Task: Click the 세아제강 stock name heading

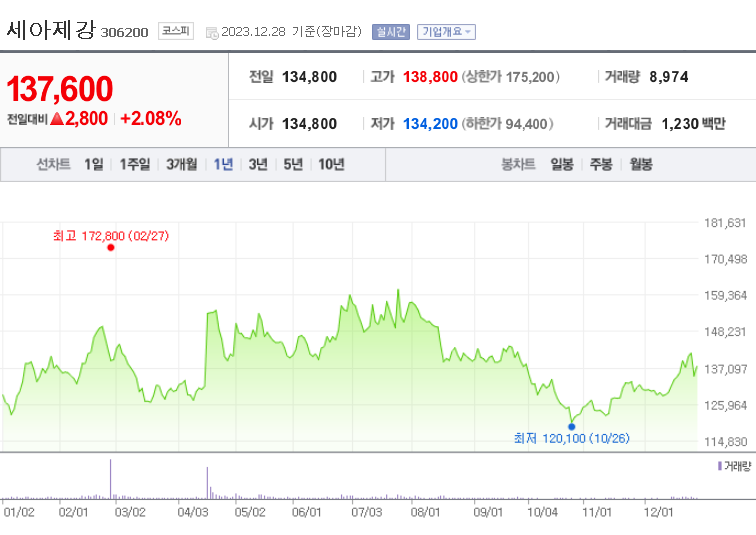Action: point(51,30)
